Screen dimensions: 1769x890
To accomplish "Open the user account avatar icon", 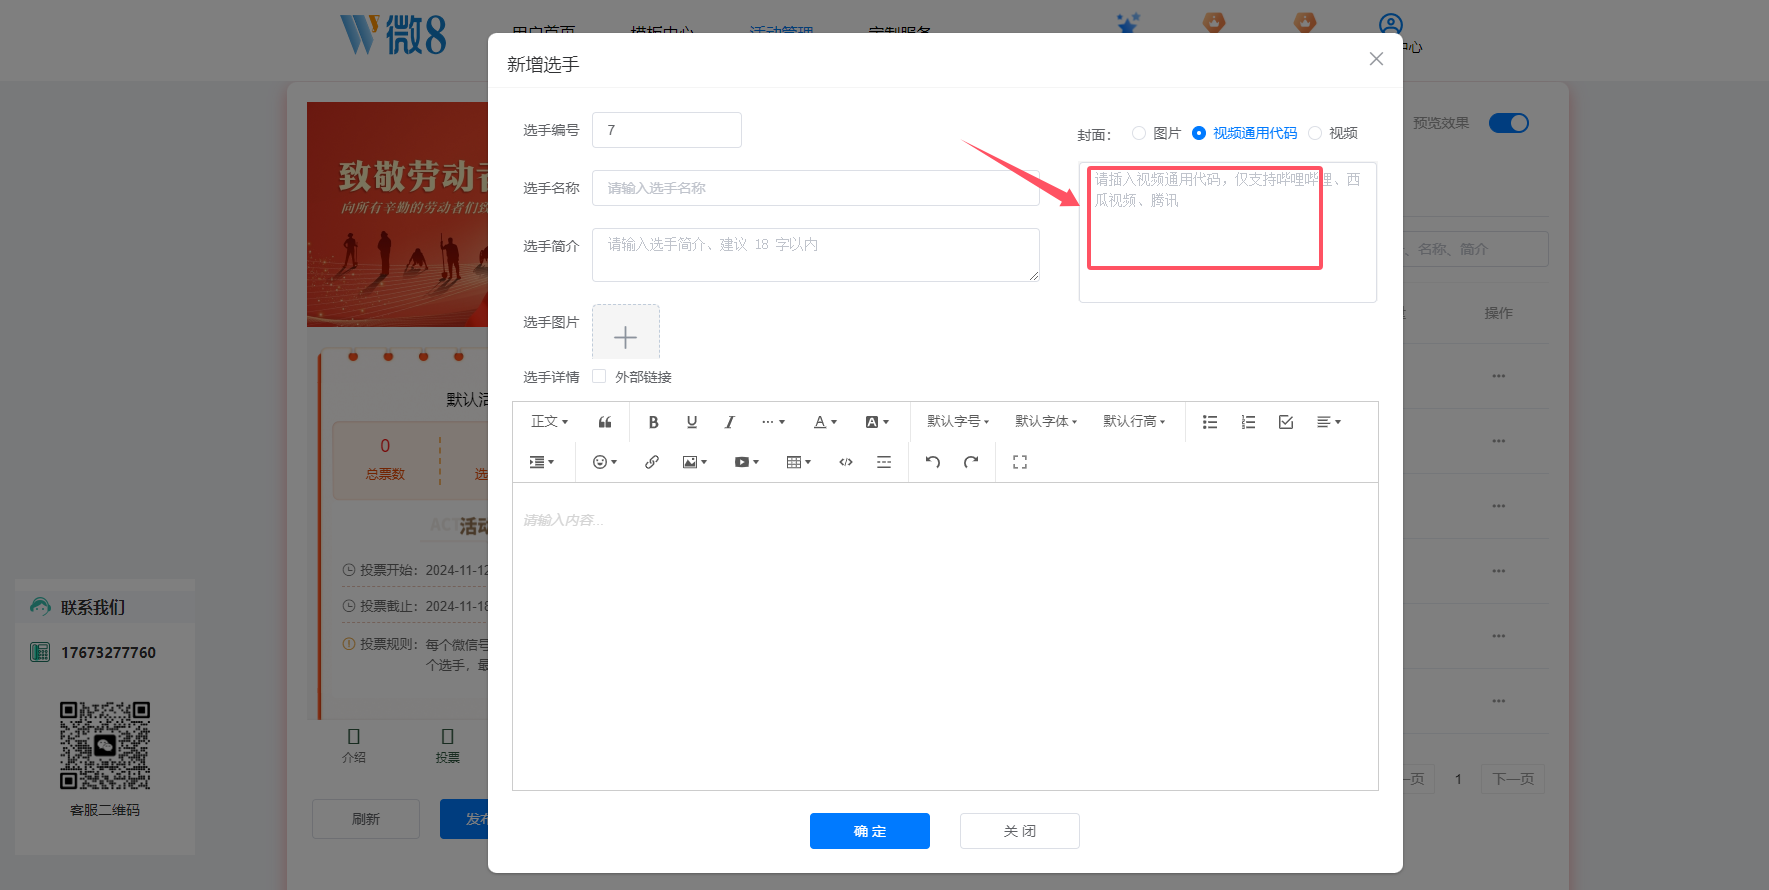I will [1391, 25].
